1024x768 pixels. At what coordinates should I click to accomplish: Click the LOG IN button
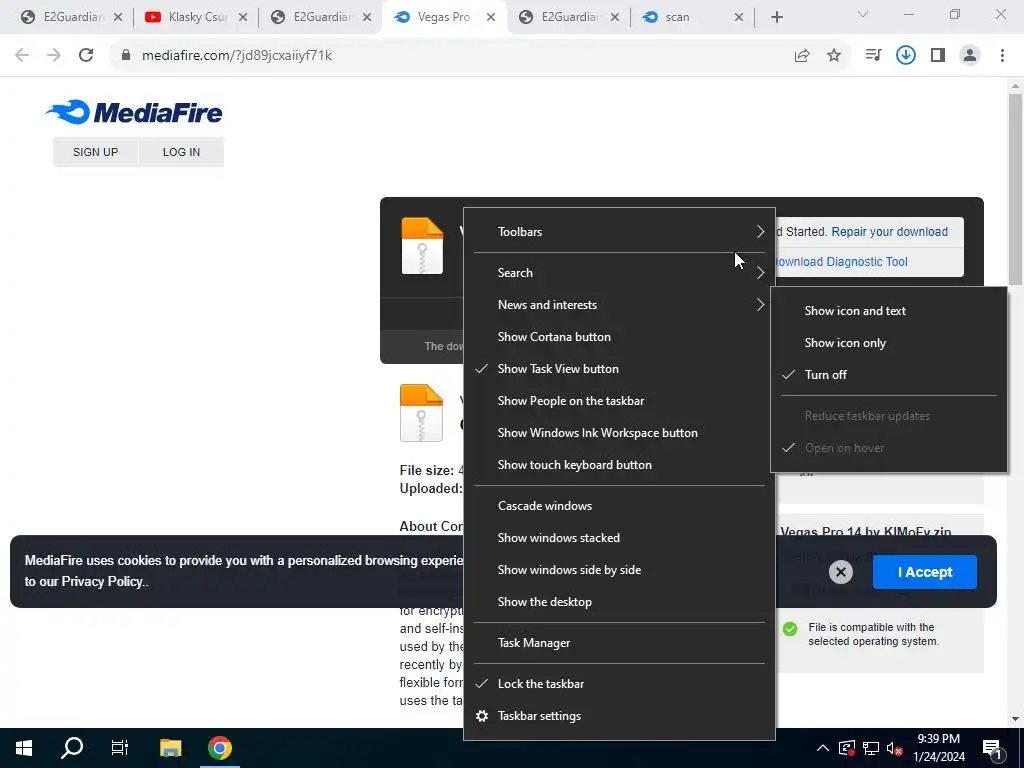coord(181,152)
